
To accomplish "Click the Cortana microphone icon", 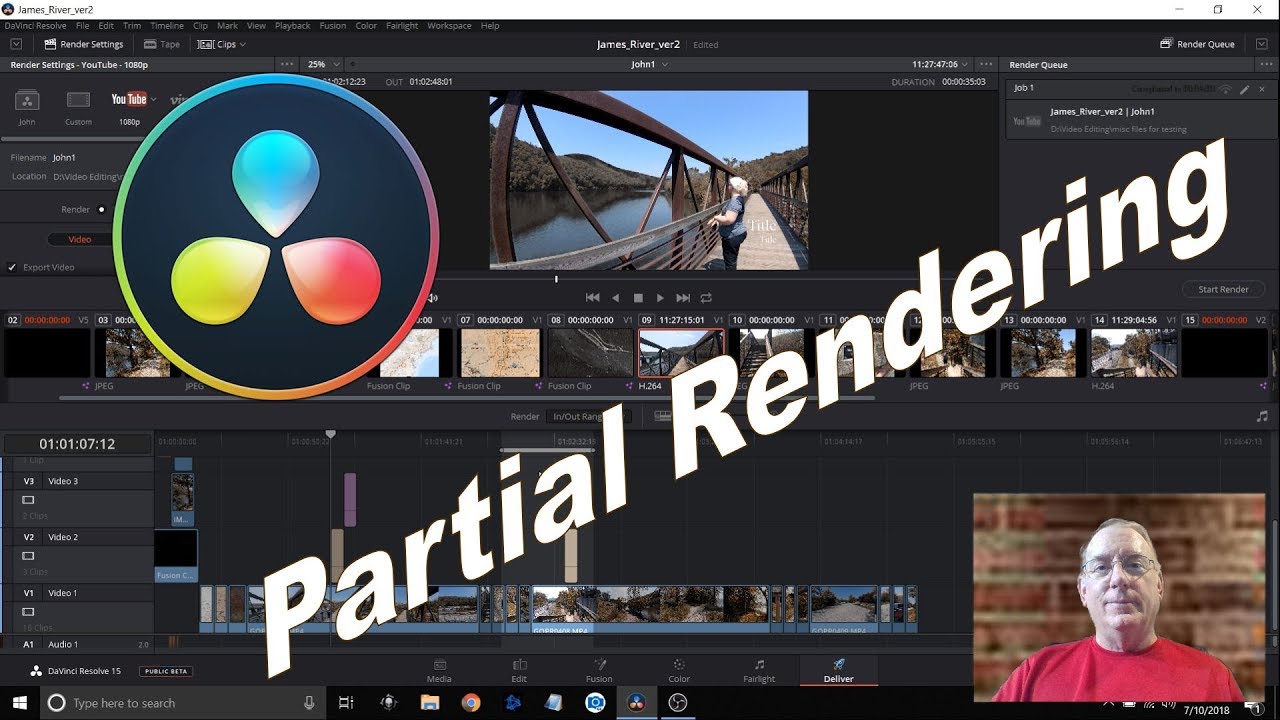I will click(x=309, y=703).
